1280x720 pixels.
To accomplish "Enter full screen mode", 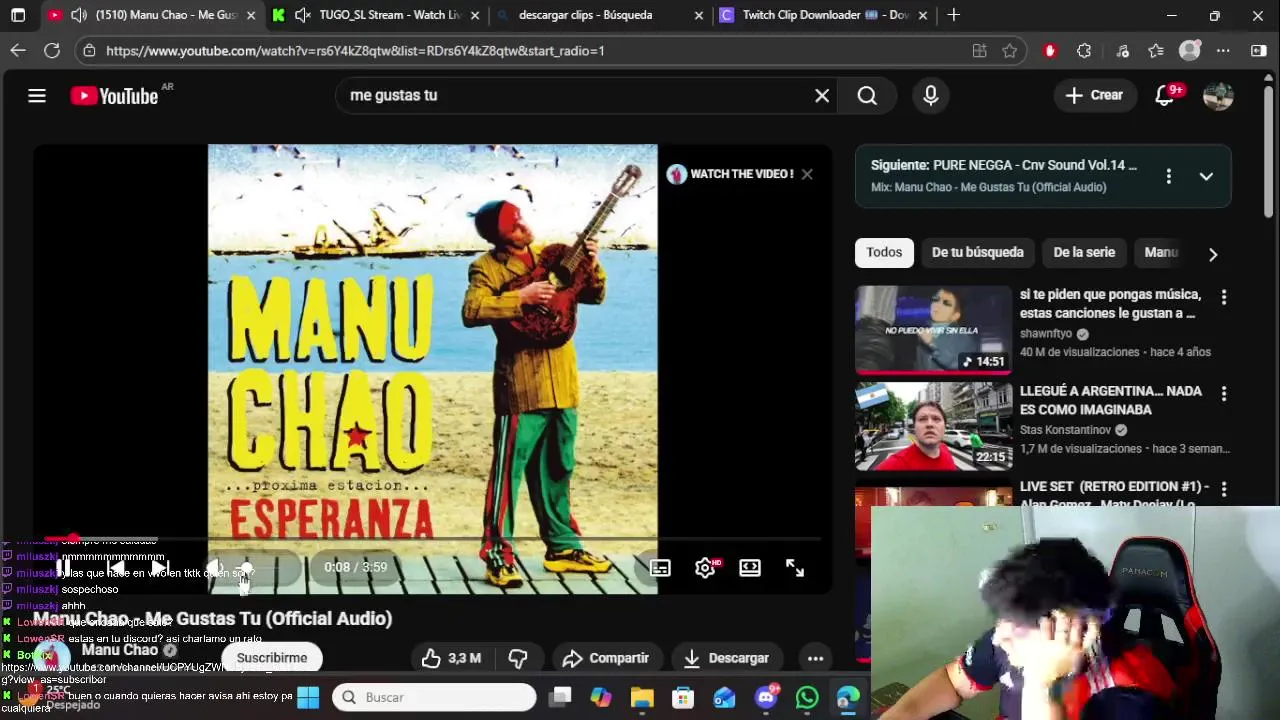I will point(795,568).
